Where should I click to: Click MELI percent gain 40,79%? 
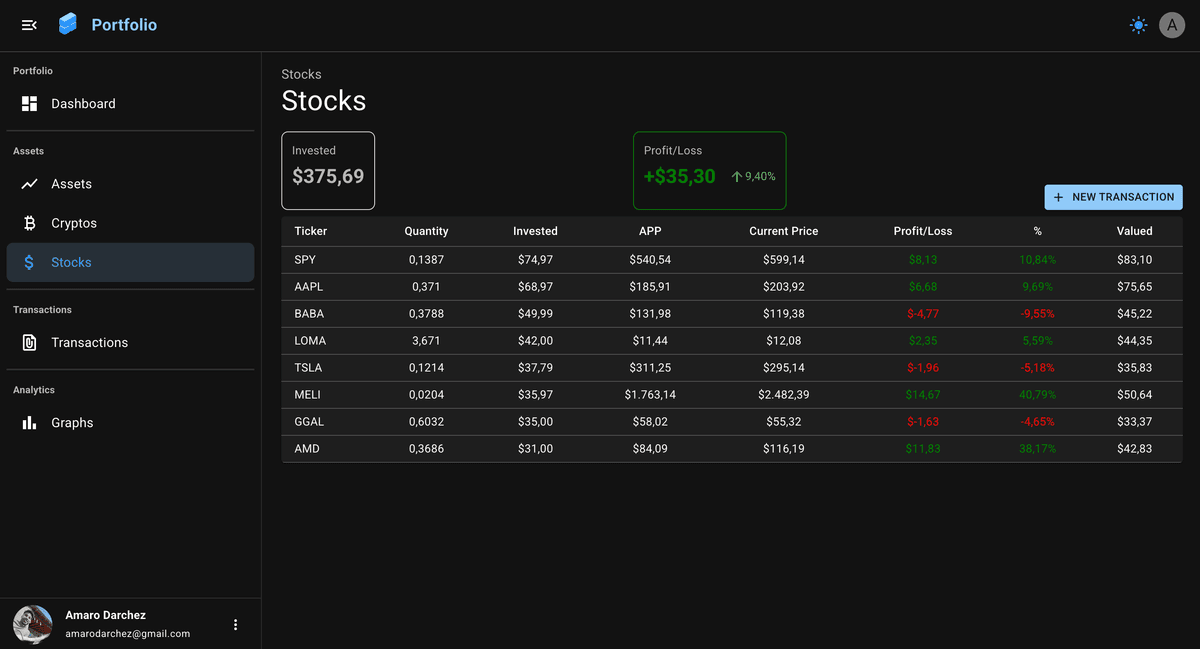pos(1038,395)
